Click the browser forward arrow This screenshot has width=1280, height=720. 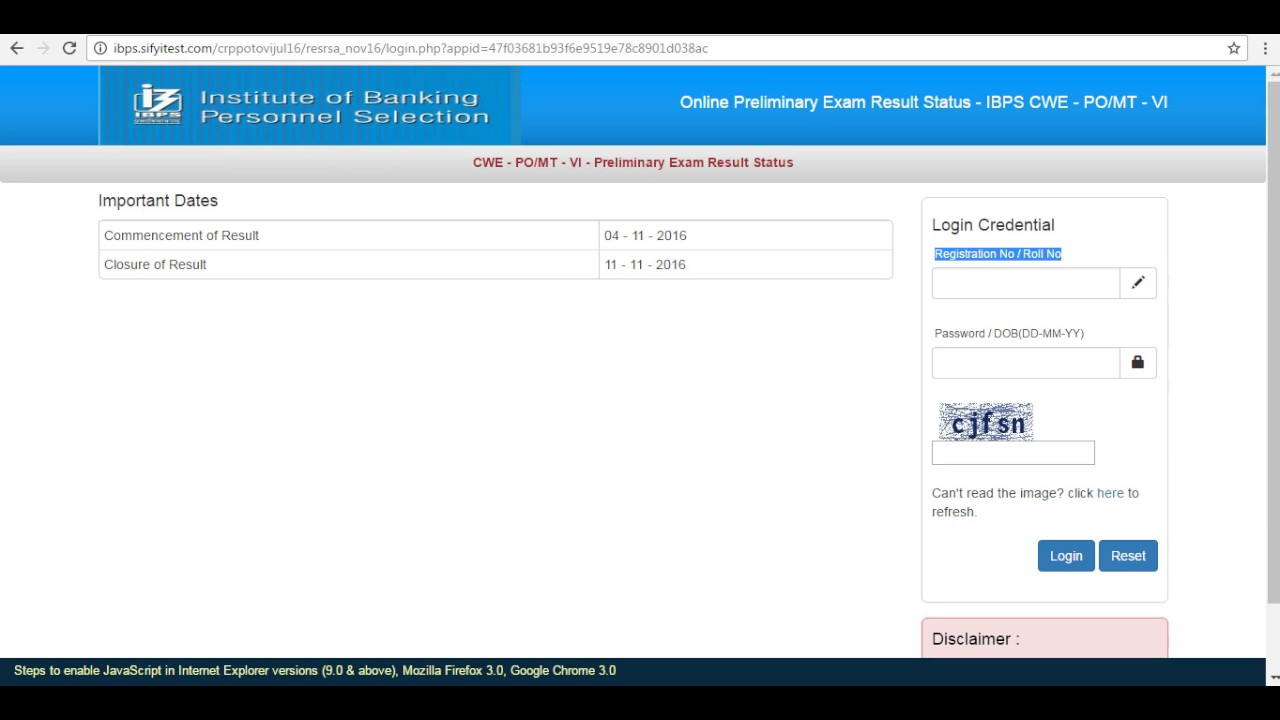click(x=43, y=48)
